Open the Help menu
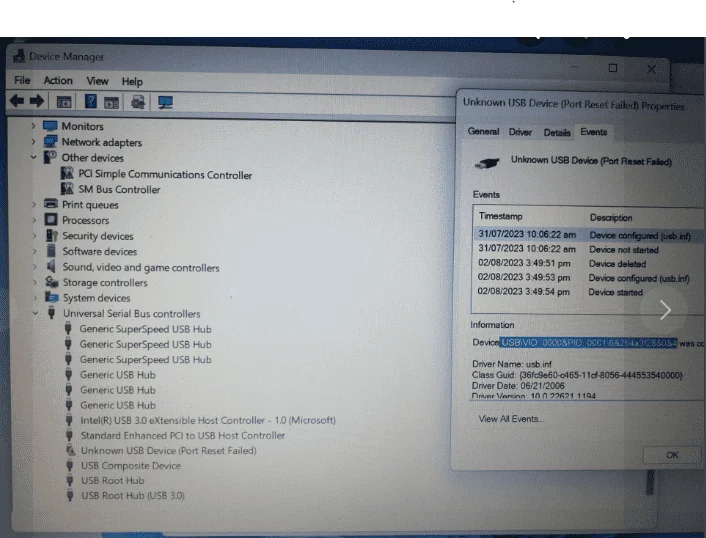This screenshot has height=538, width=706. [132, 81]
